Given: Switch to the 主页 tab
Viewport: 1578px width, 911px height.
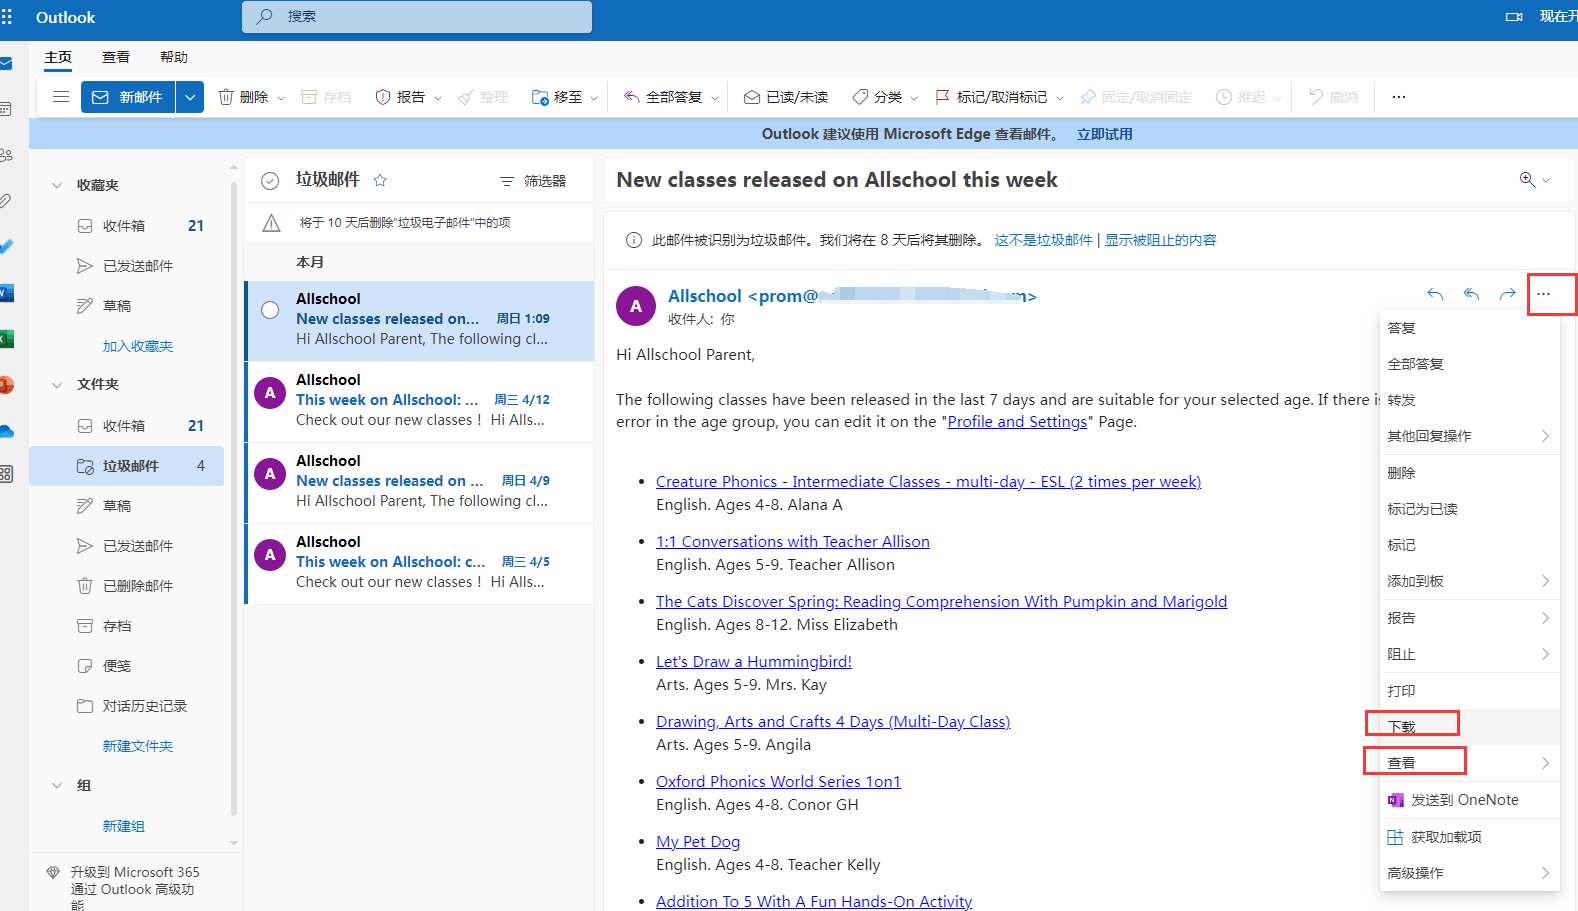Looking at the screenshot, I should point(58,57).
